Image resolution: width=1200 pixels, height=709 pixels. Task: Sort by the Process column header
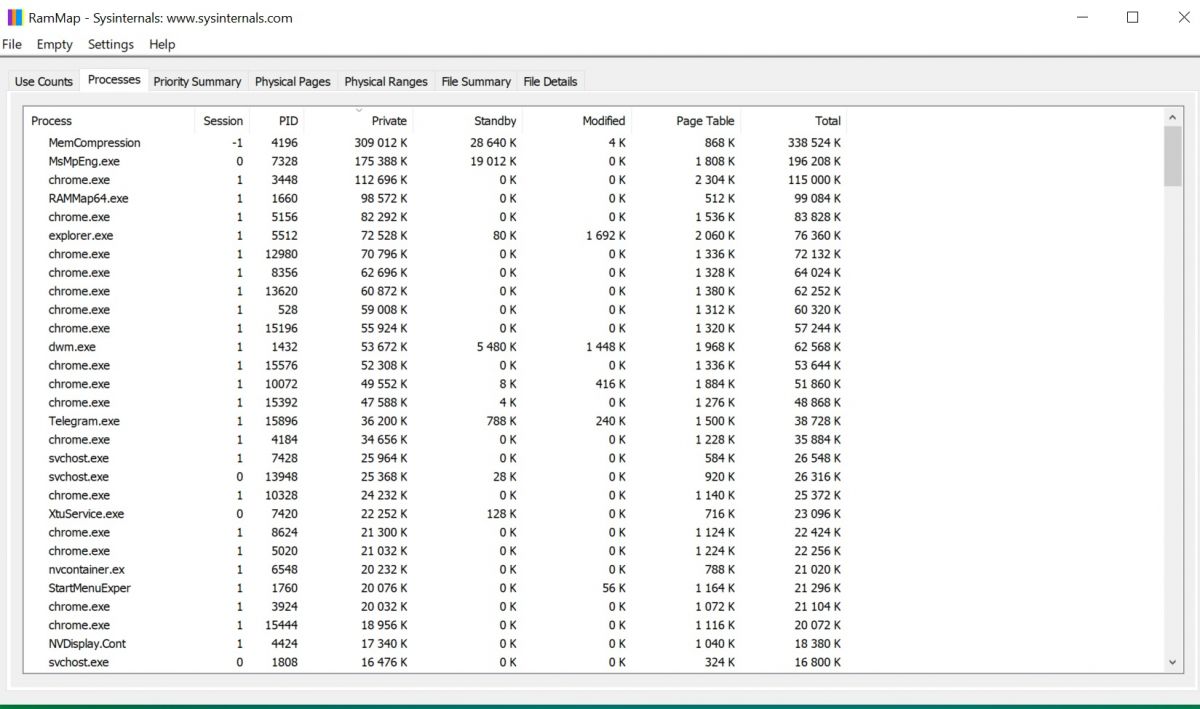(109, 121)
